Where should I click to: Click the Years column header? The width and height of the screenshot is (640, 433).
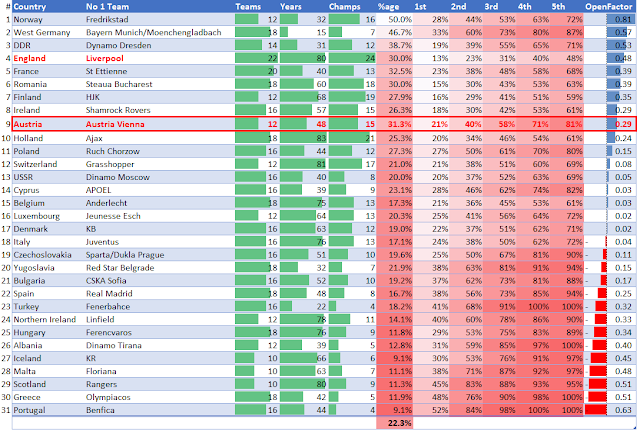291,7
